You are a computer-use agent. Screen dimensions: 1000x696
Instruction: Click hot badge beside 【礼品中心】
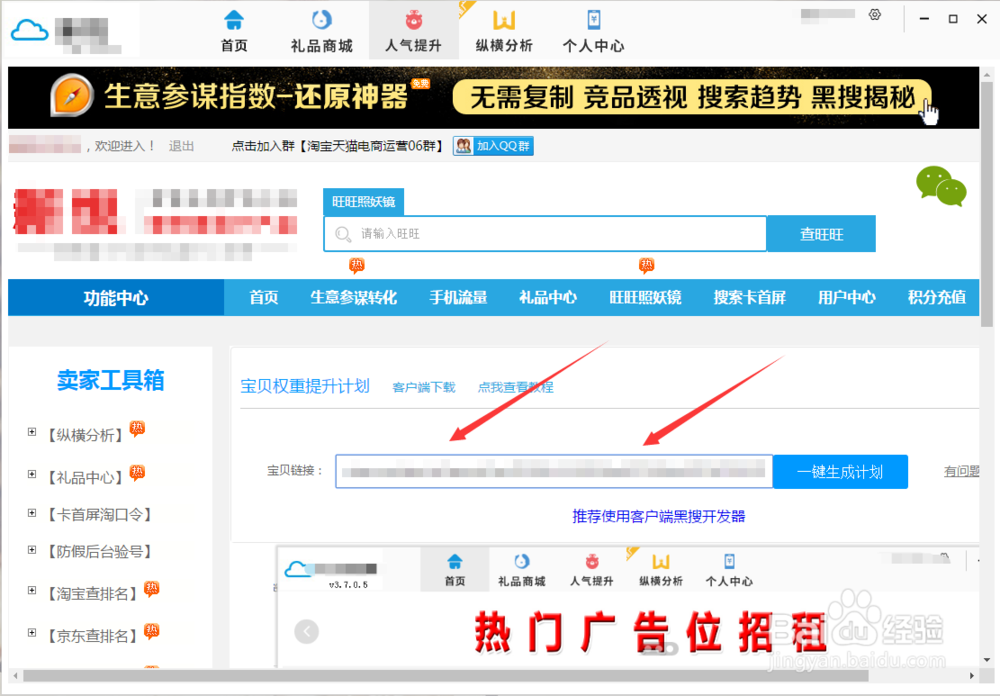click(x=137, y=473)
